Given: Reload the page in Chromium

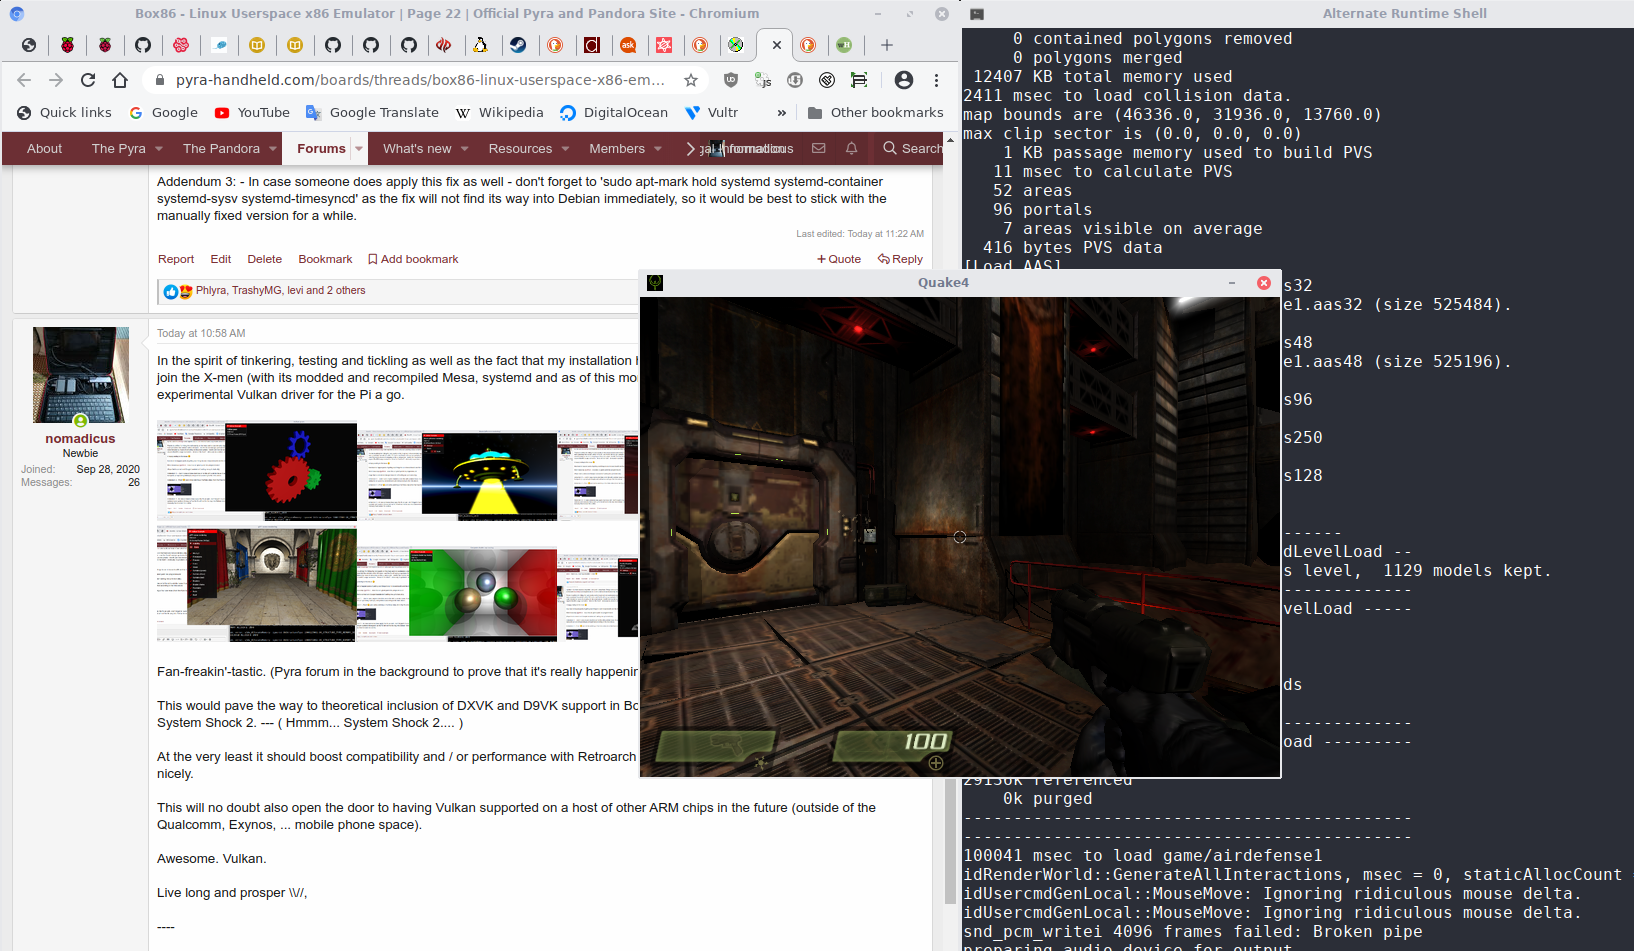Looking at the screenshot, I should click(x=88, y=80).
